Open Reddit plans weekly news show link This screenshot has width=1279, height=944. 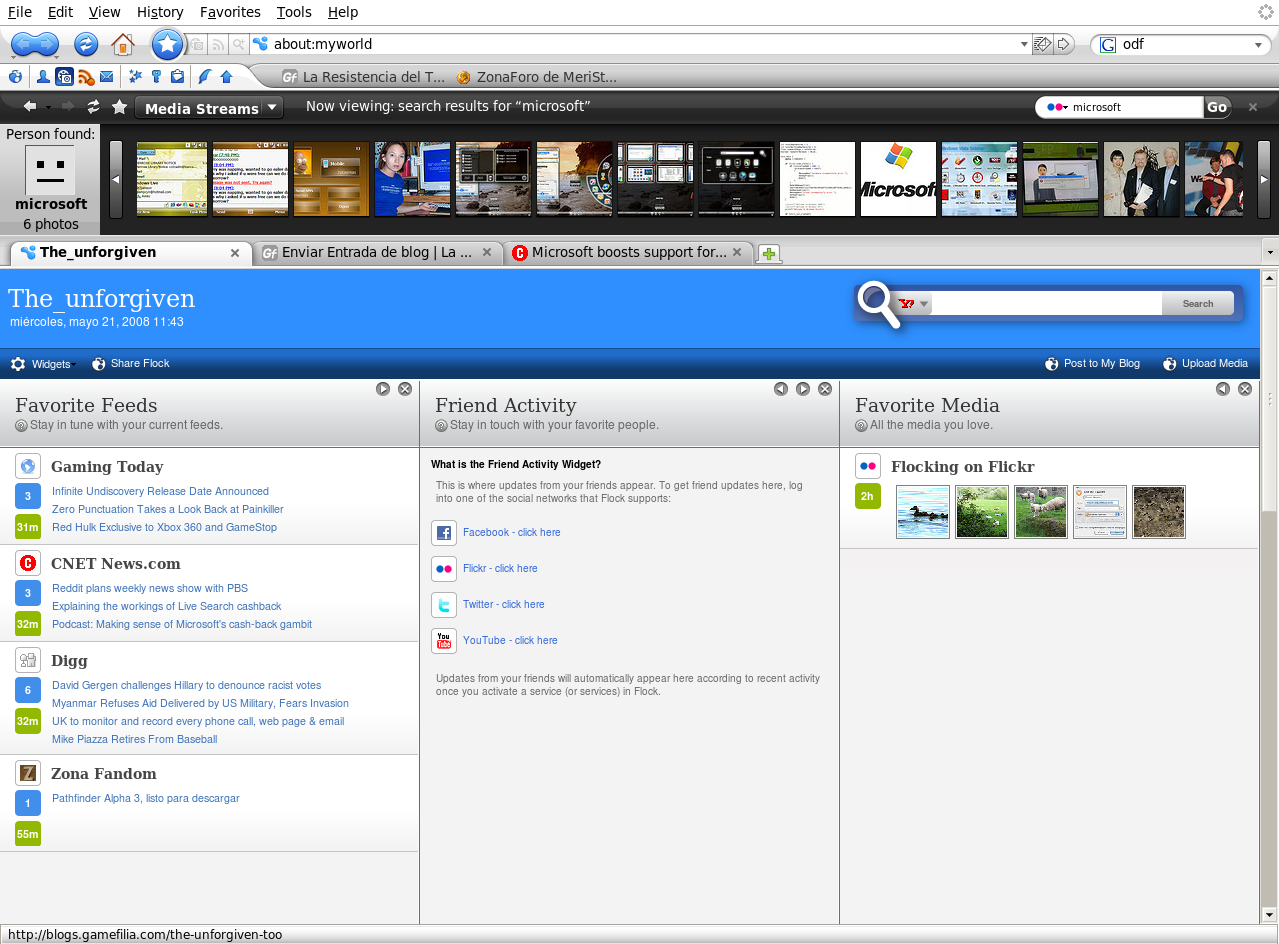[x=150, y=589]
